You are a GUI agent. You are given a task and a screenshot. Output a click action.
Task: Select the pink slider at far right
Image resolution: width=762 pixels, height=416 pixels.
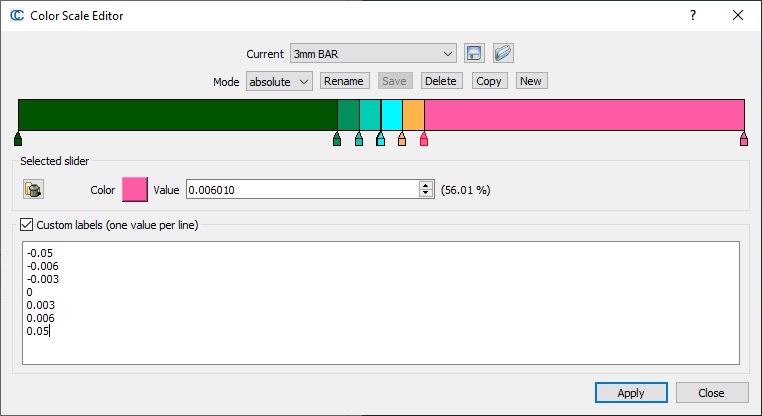(744, 140)
